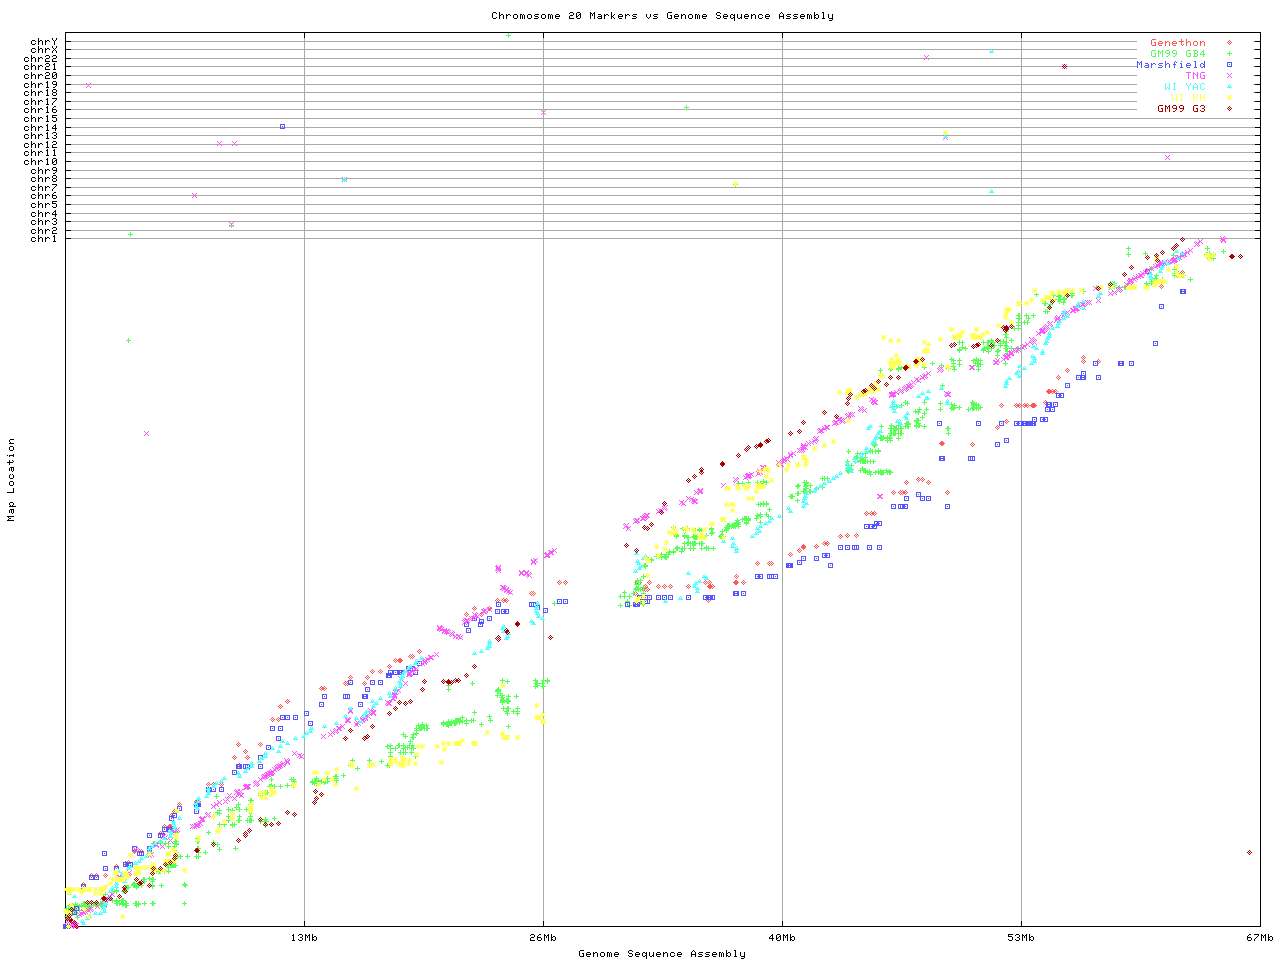
Task: Click the Genome Sequence Assembly x-axis label
Action: [662, 954]
